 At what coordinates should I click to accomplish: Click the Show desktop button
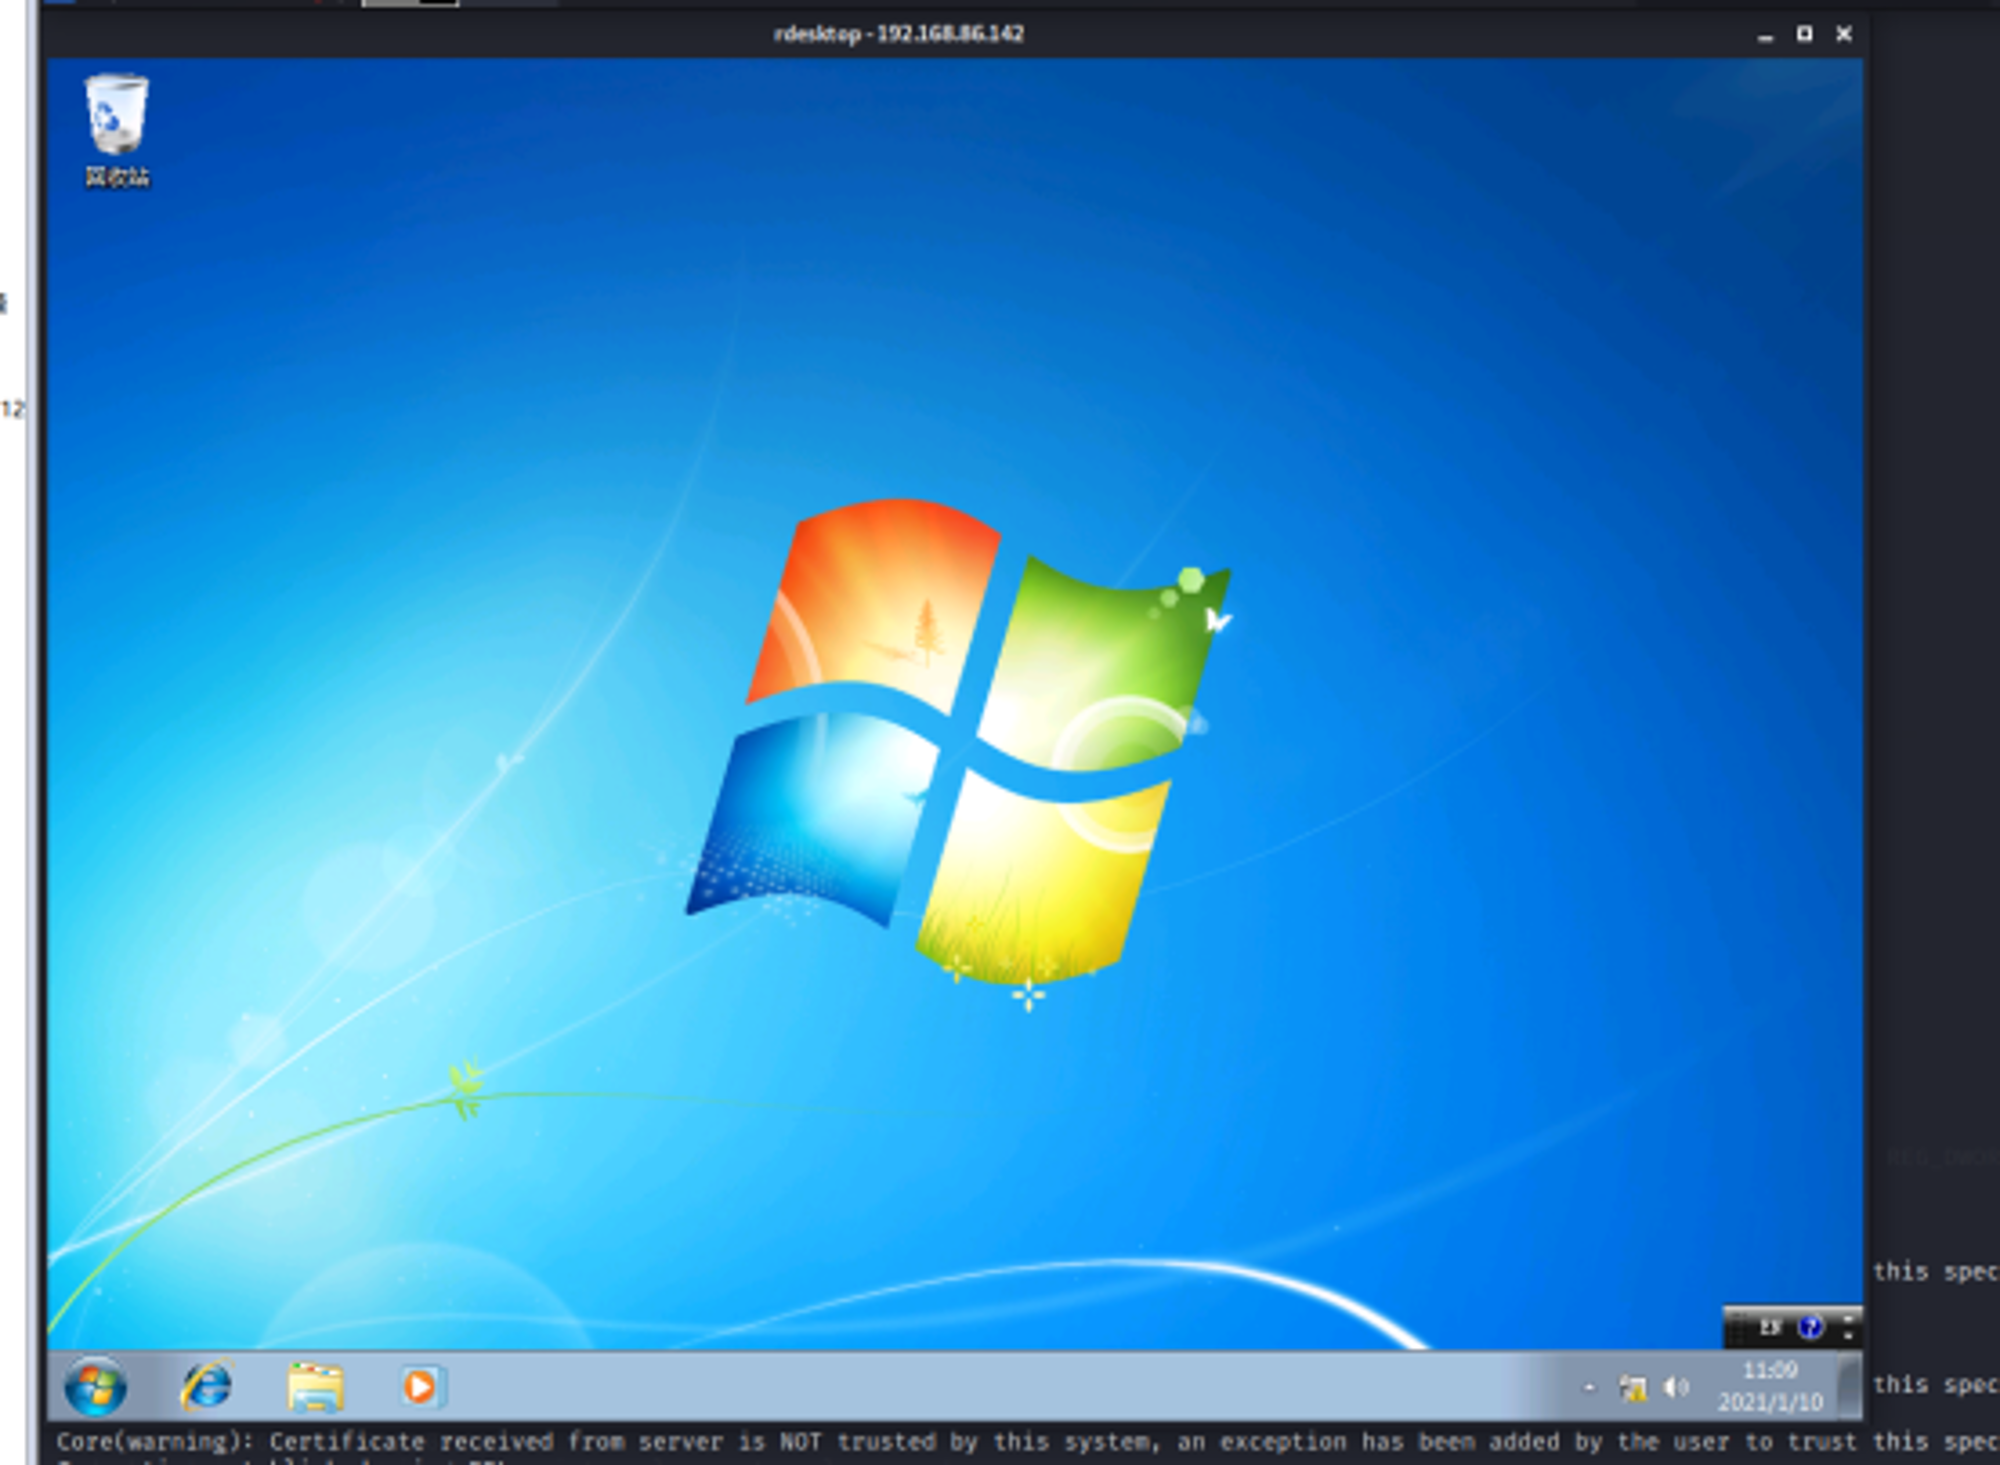1849,1386
